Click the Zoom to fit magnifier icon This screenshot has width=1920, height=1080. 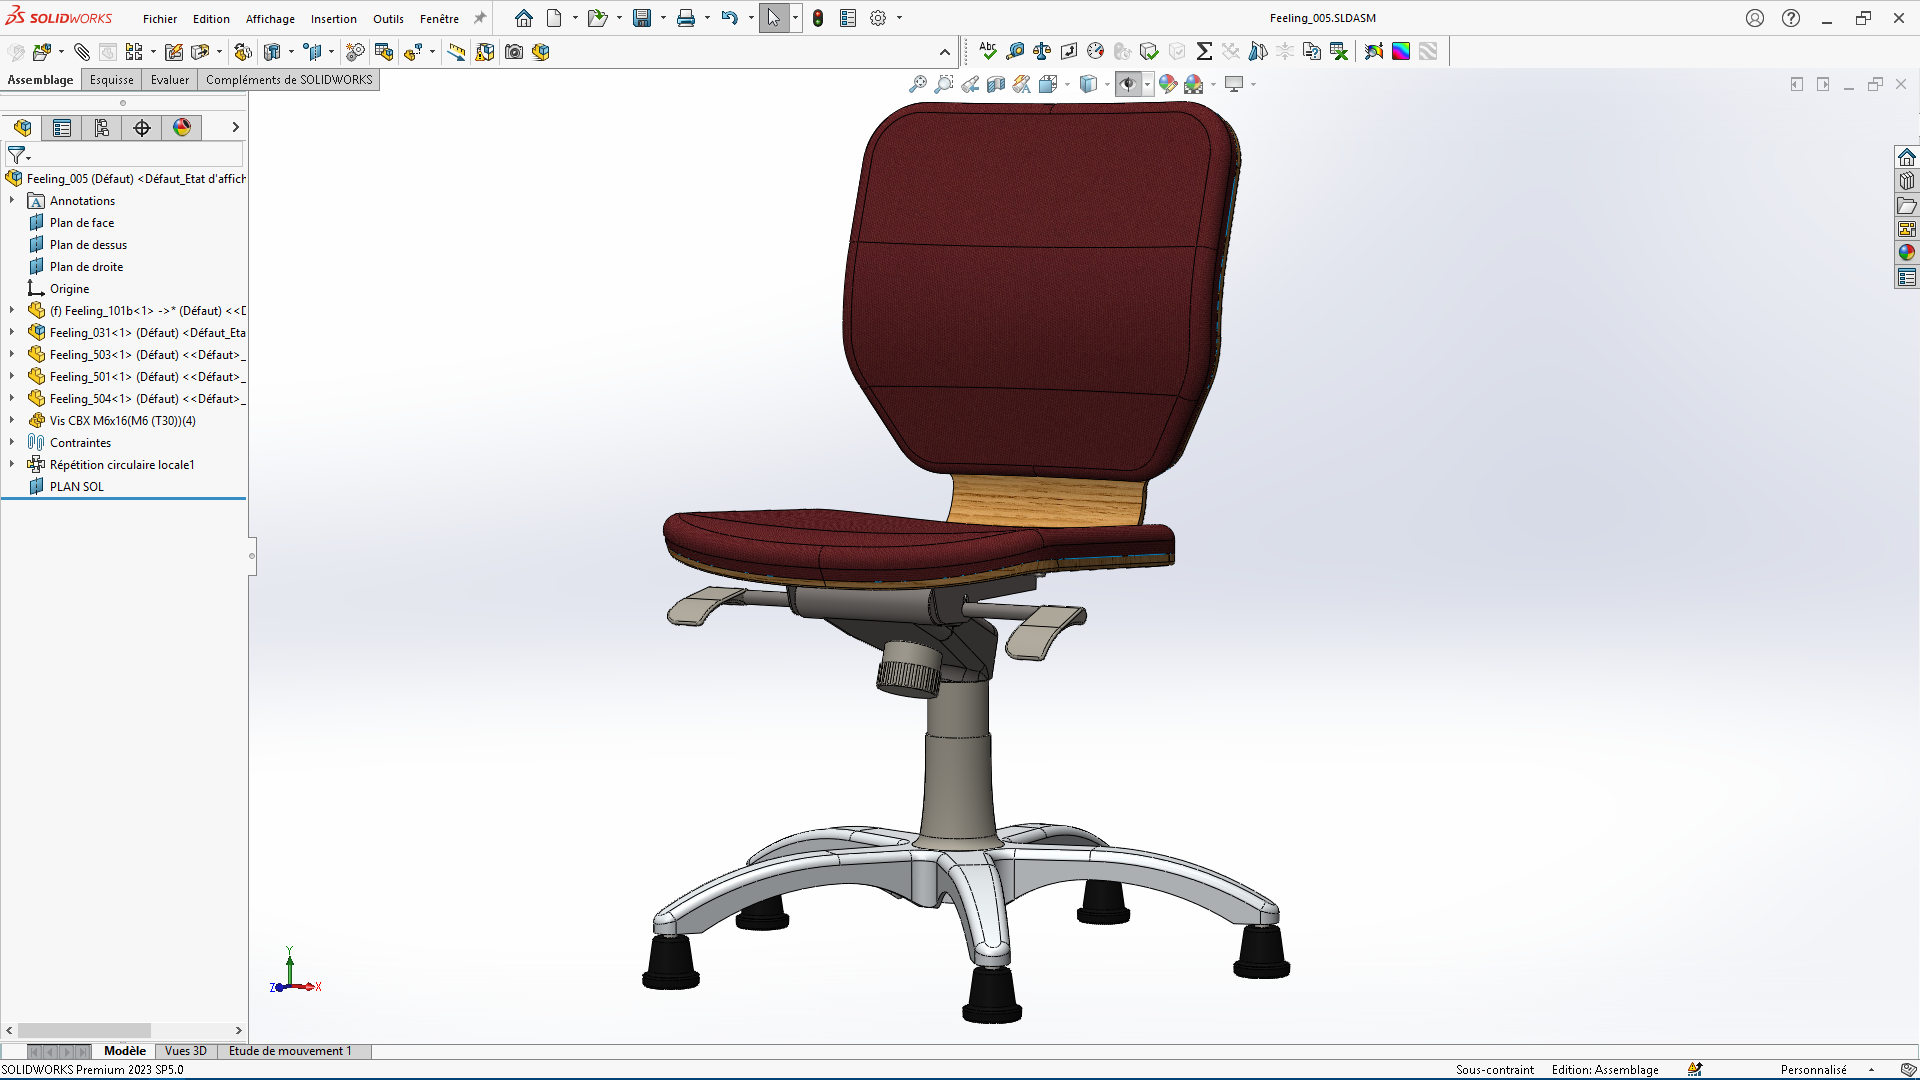[x=917, y=85]
